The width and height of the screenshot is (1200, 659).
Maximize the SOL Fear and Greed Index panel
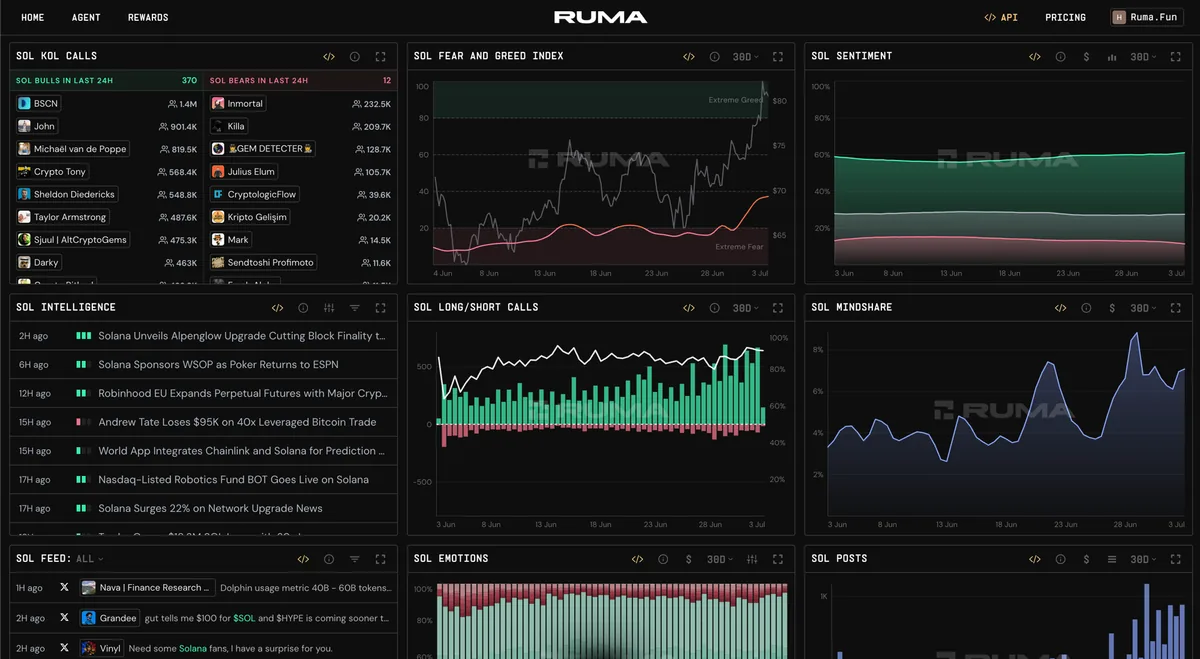[778, 57]
